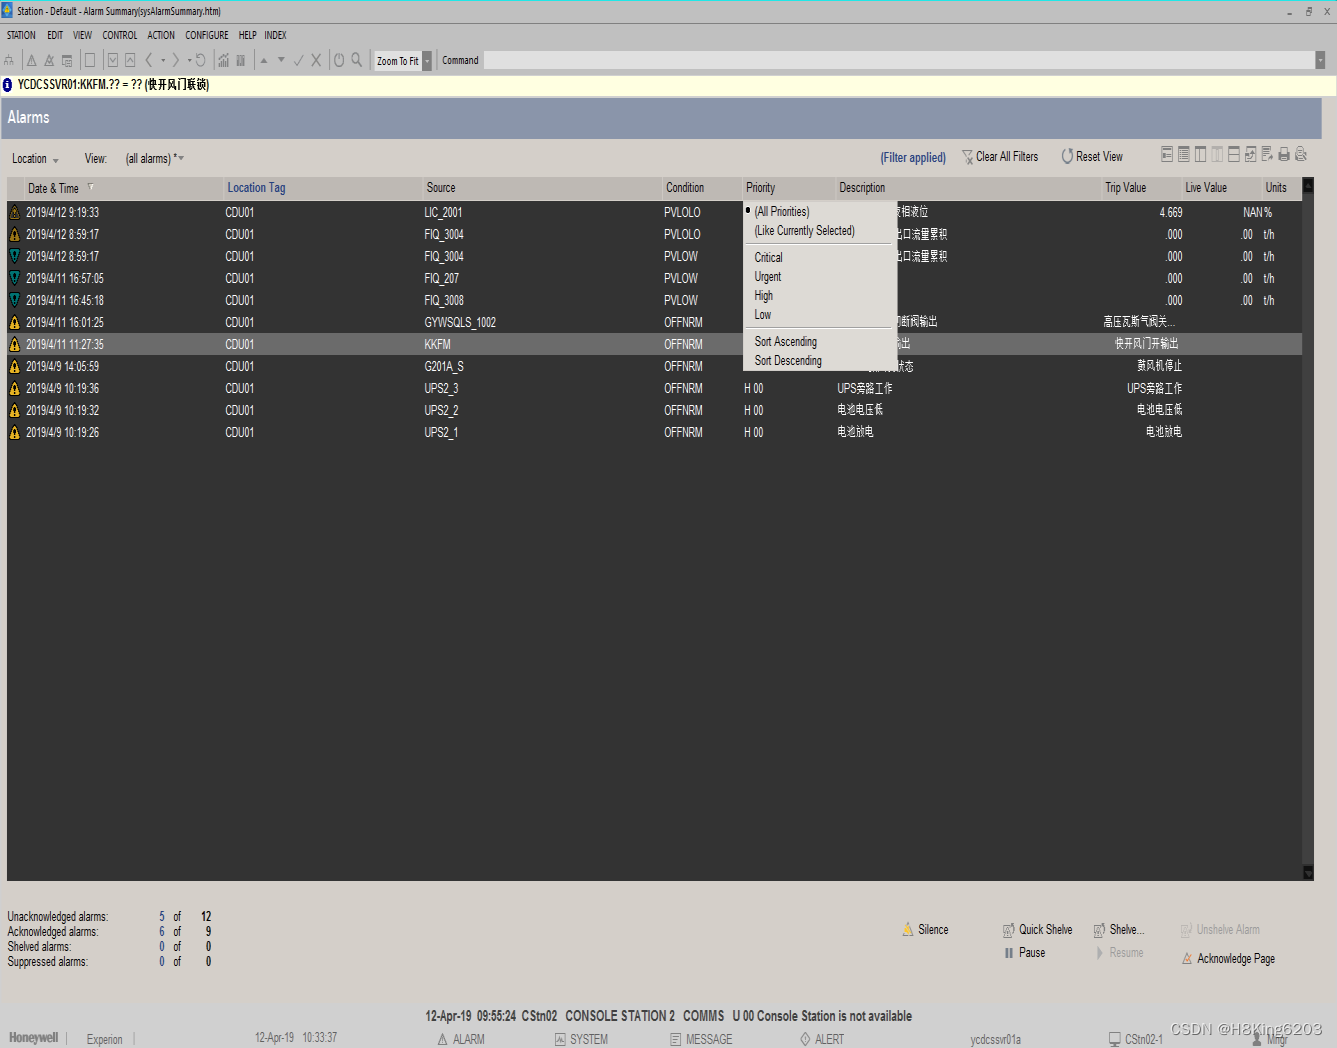Go back with the left chevron icon
The image size is (1337, 1048).
(149, 60)
